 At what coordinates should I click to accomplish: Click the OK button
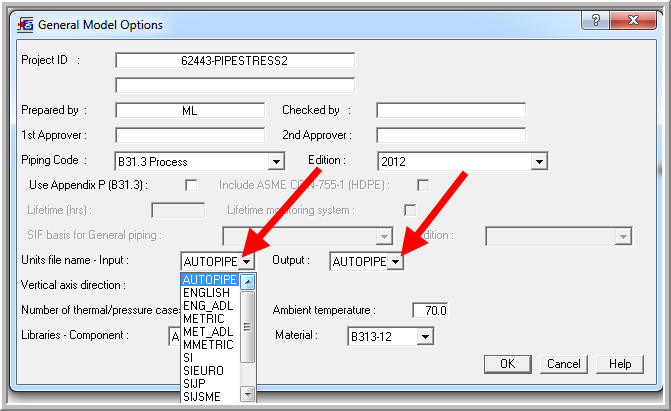click(508, 364)
